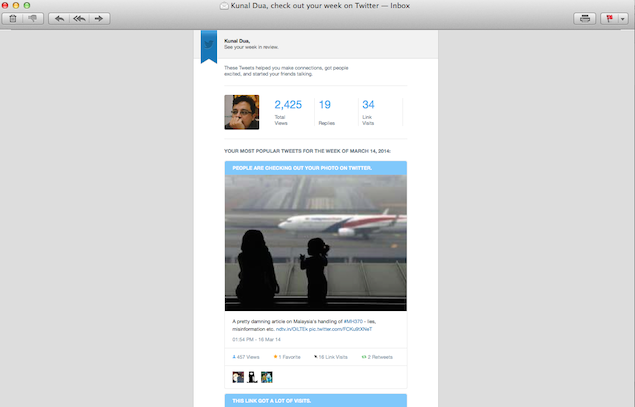Close the mail window with the red button
635x407 pixels.
point(5,5)
